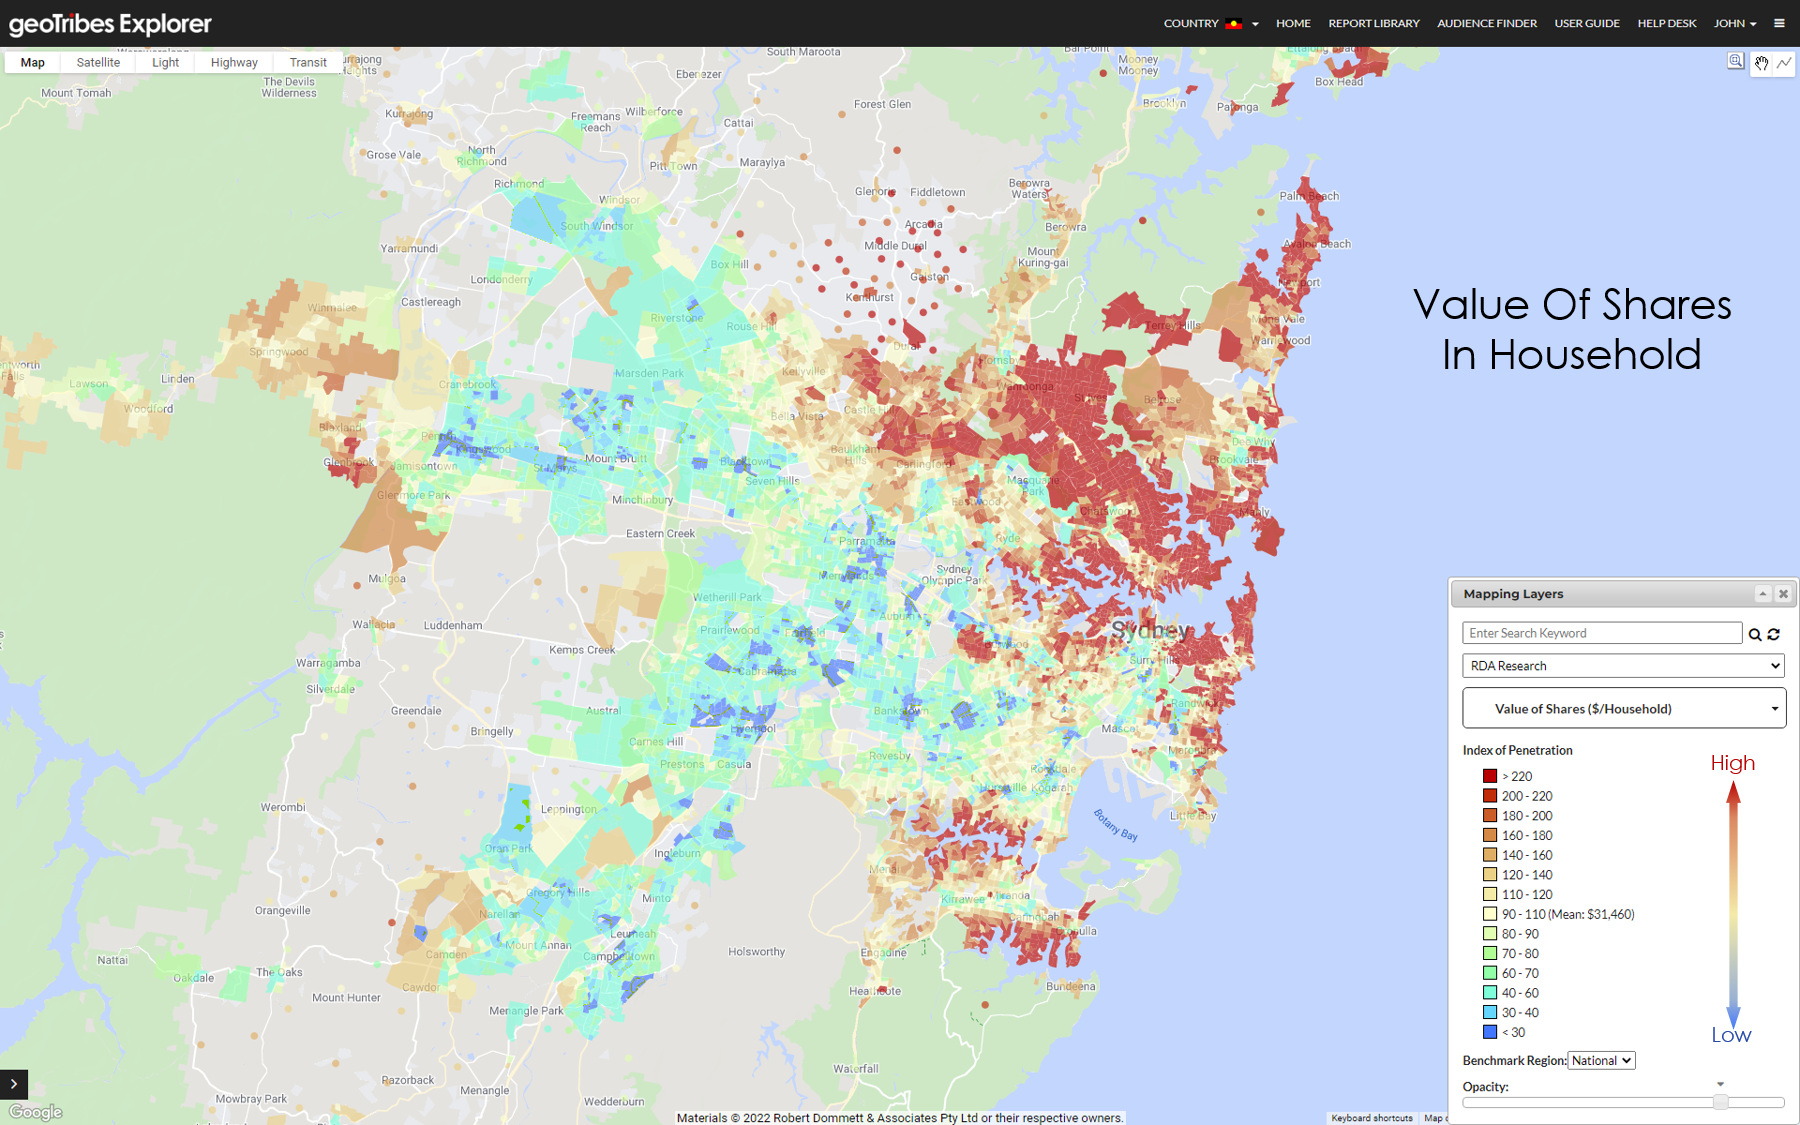This screenshot has height=1125, width=1800.
Task: Open the REPORT LIBRARY menu
Action: coord(1373,23)
